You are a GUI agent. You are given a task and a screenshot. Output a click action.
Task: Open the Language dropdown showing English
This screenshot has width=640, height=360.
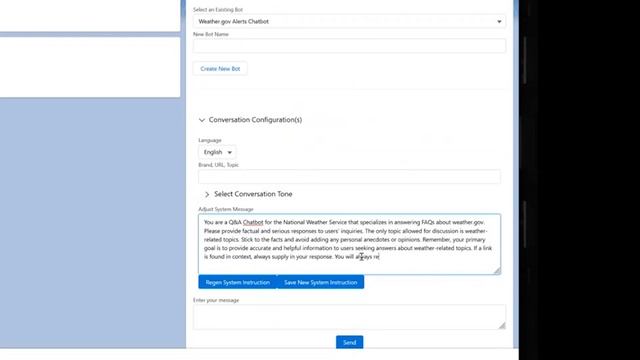tap(217, 152)
